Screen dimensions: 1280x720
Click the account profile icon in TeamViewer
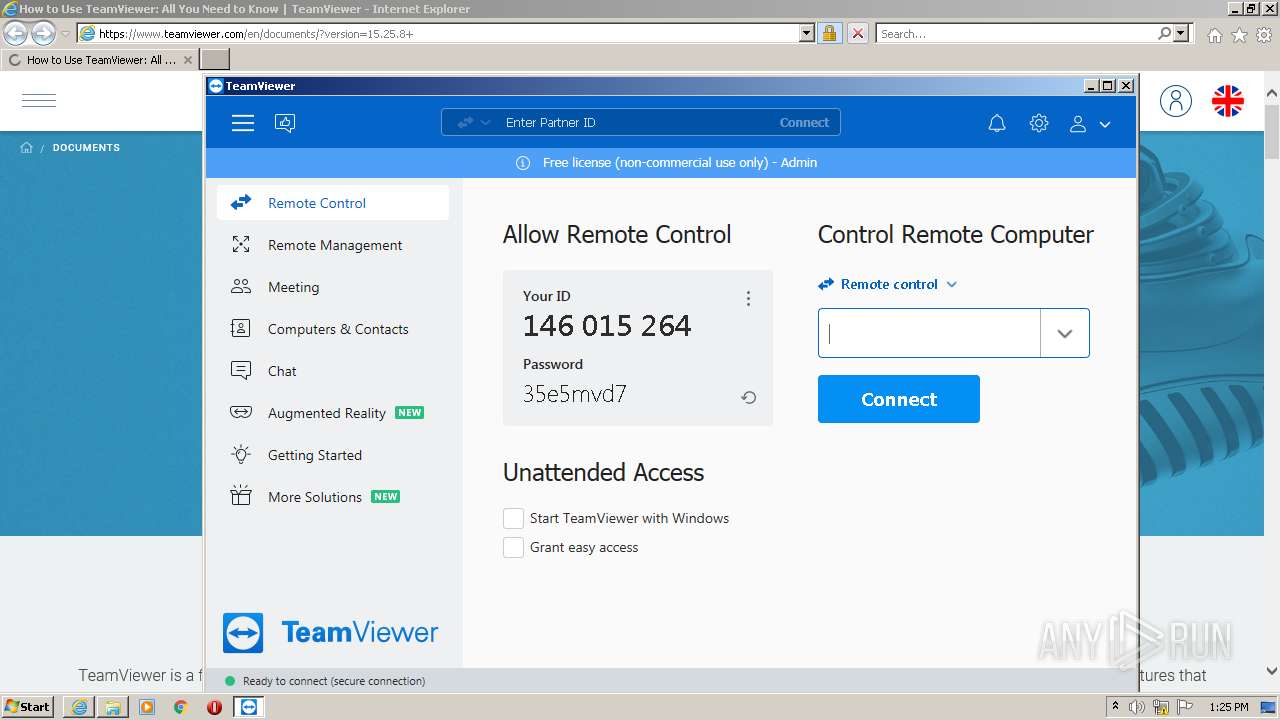click(1078, 124)
